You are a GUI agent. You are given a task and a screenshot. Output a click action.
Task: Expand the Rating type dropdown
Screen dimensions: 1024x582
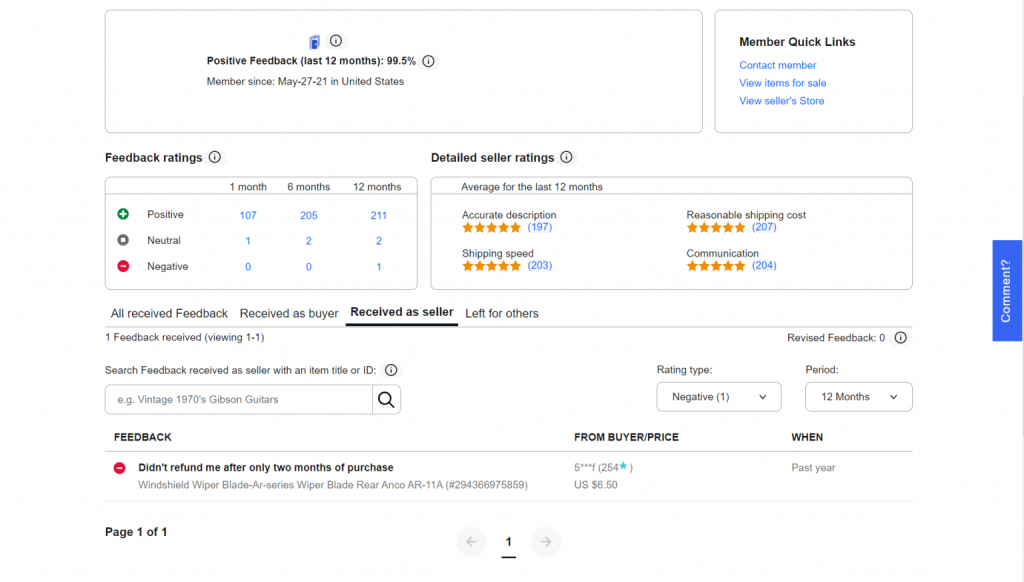719,397
